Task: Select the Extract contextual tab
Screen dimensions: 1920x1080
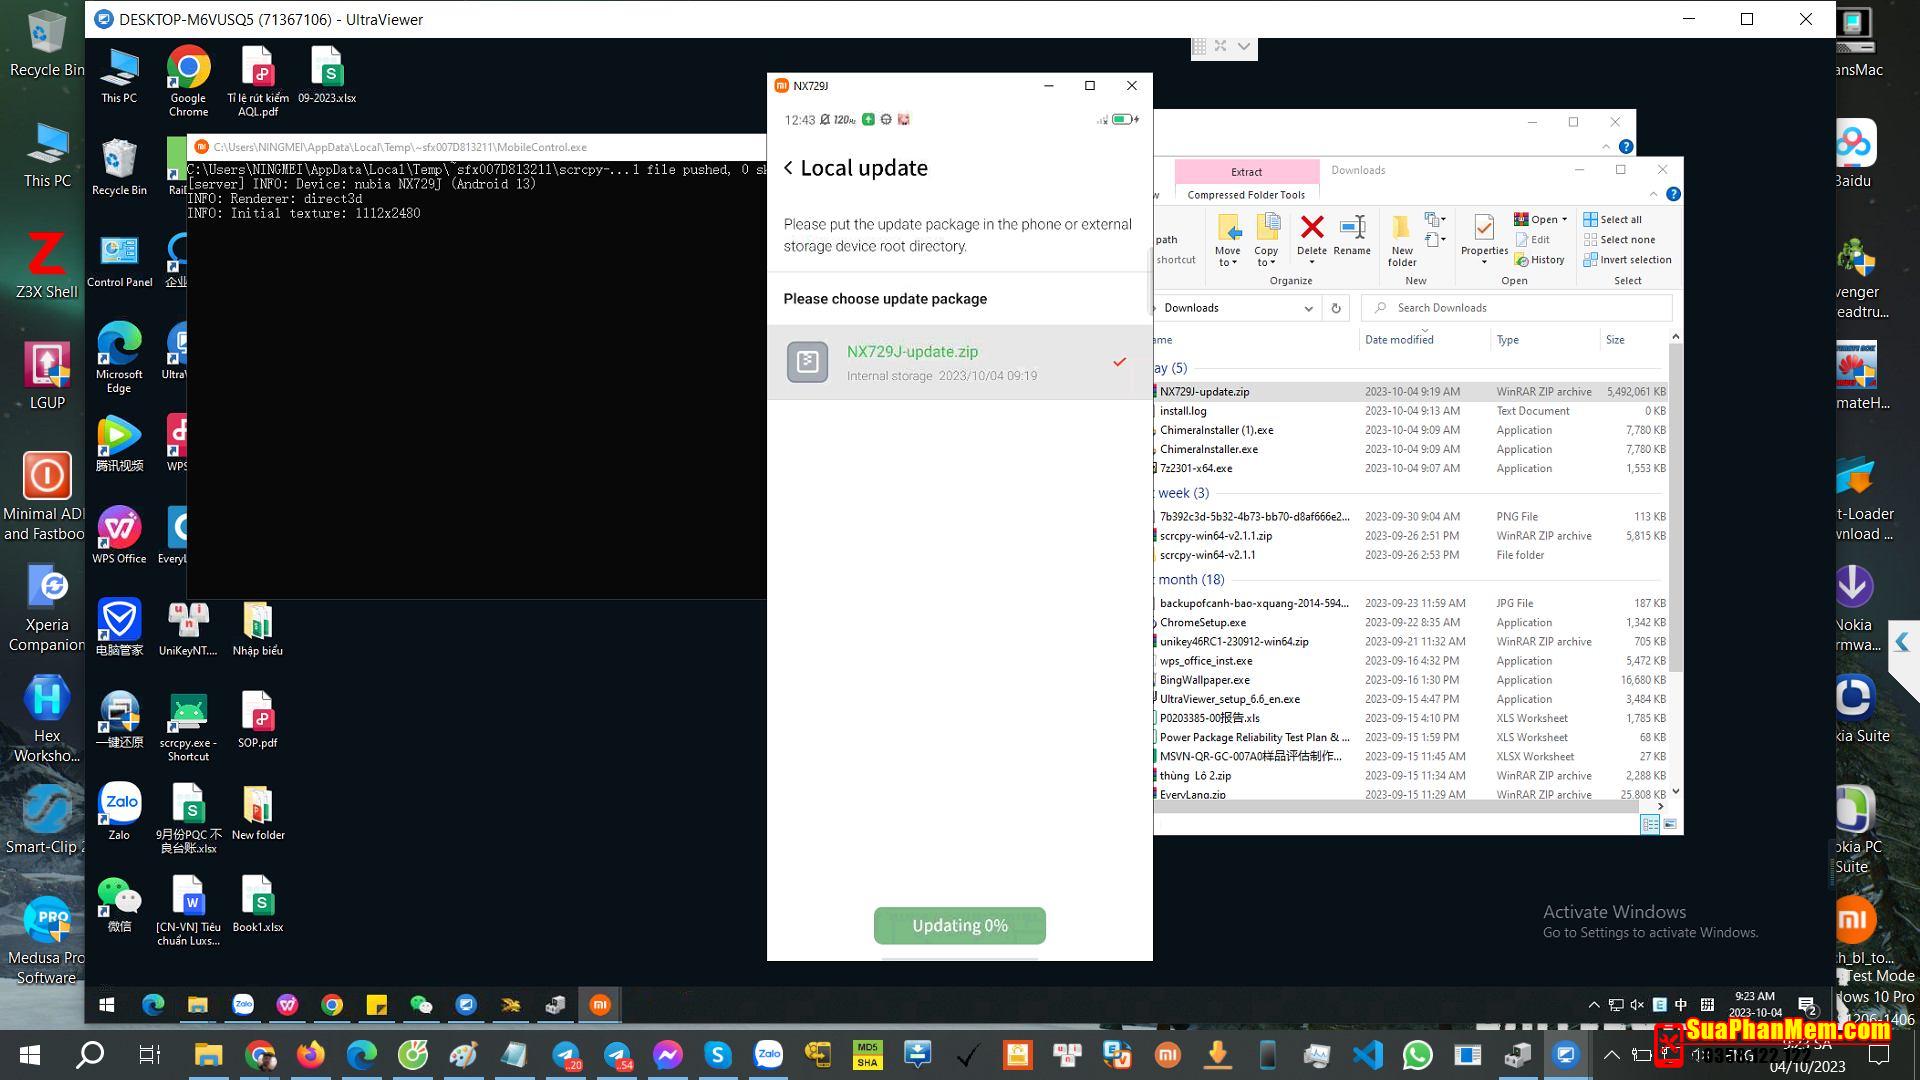Action: [x=1246, y=172]
